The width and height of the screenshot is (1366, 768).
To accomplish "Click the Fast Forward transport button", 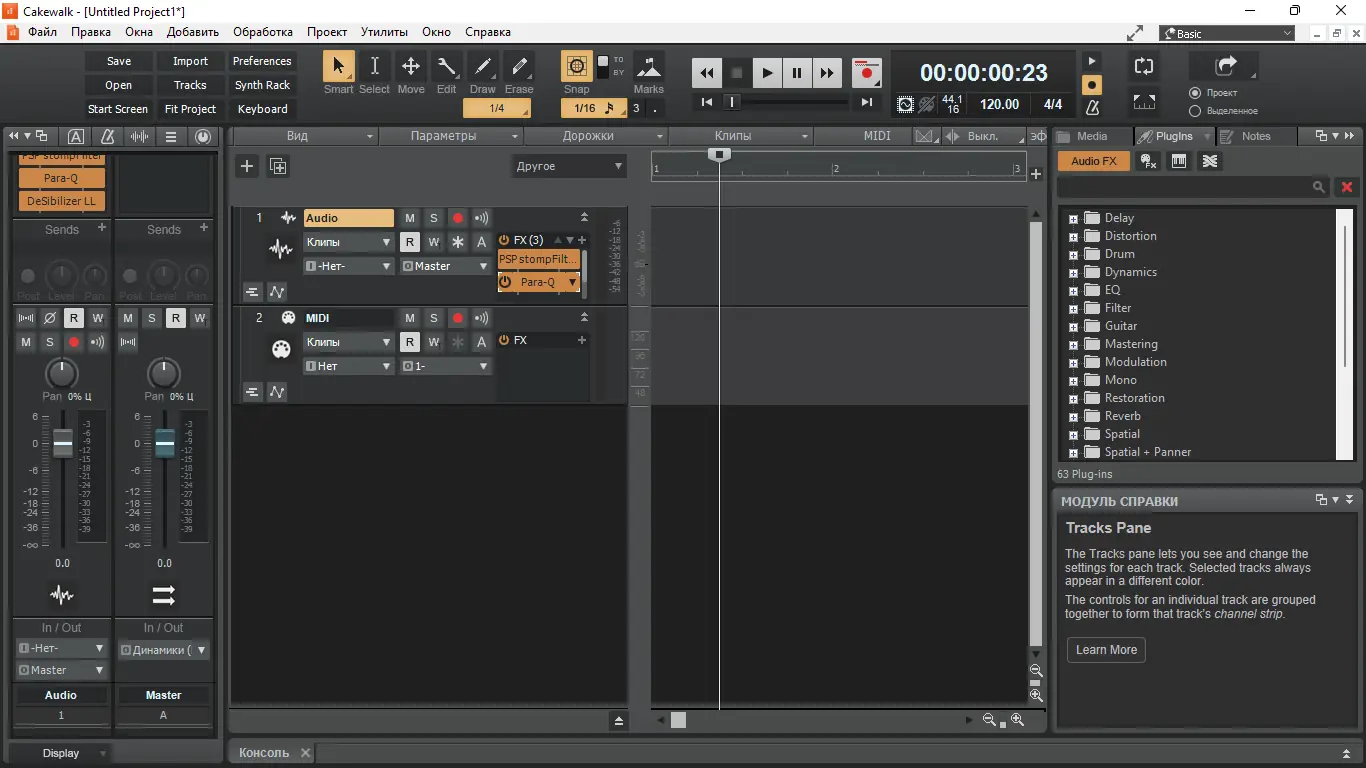I will click(x=827, y=72).
